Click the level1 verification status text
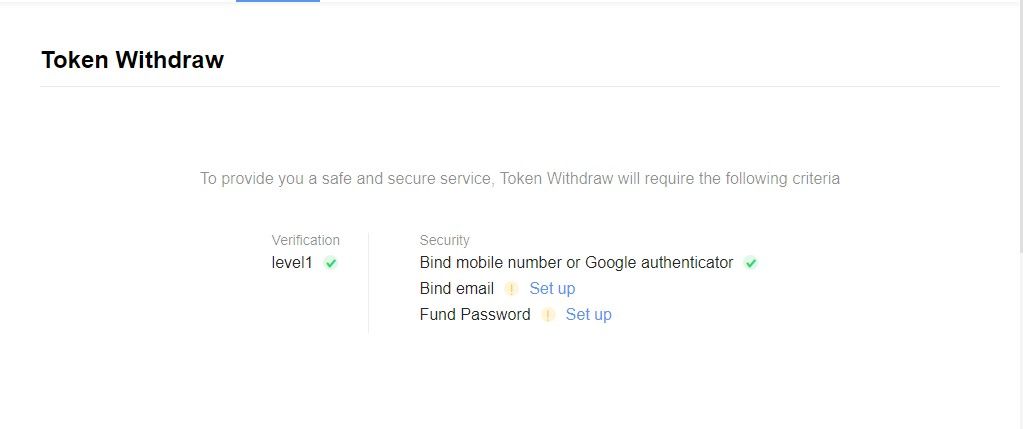1023x429 pixels. pos(292,263)
